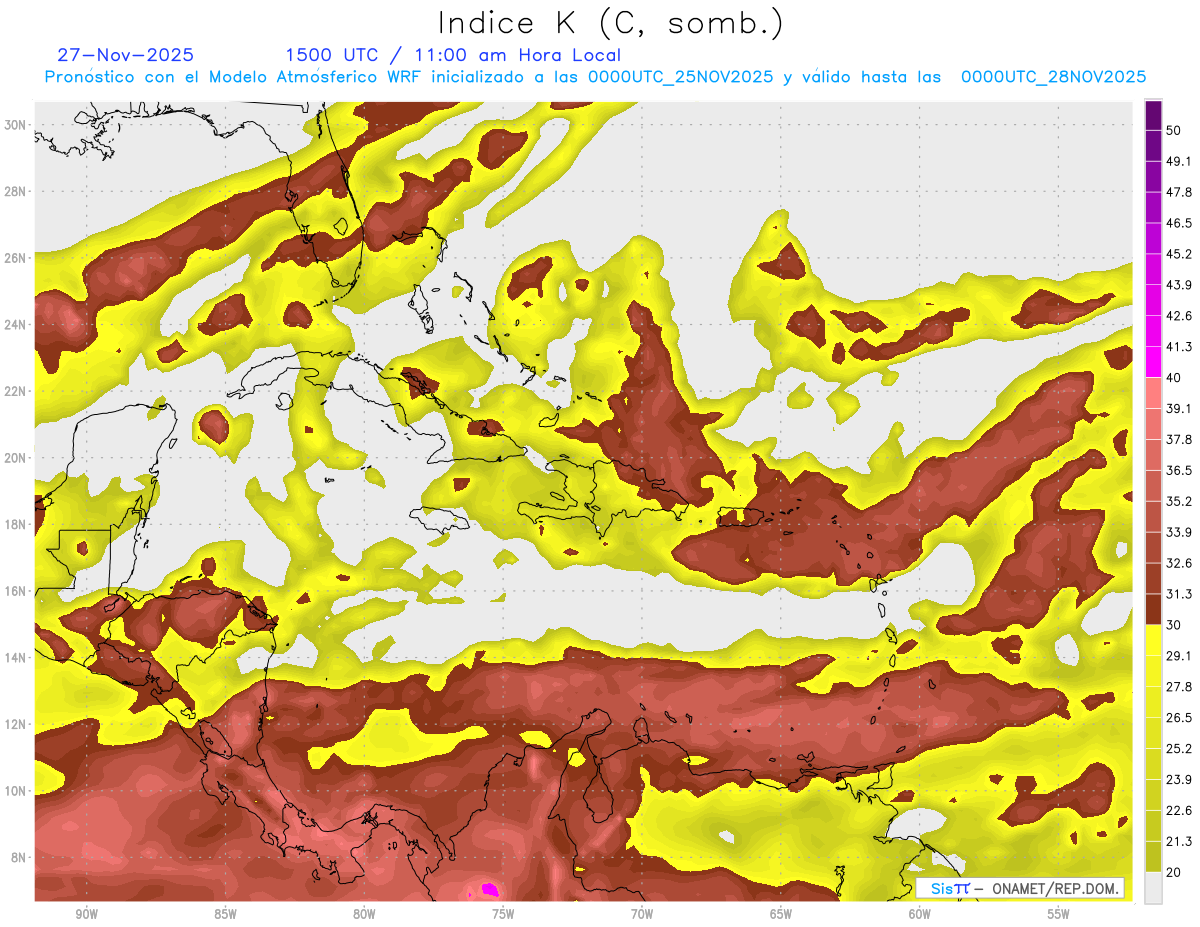
Task: Click the date '27-Nov-2025'
Action: (126, 55)
